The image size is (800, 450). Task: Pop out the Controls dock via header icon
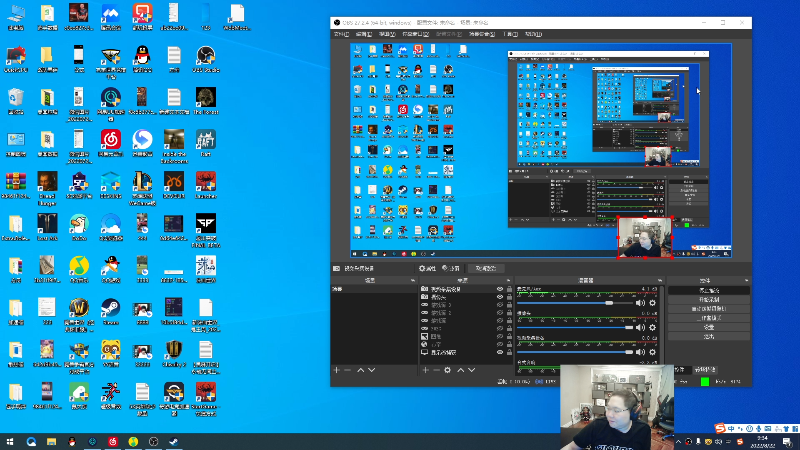(x=746, y=281)
